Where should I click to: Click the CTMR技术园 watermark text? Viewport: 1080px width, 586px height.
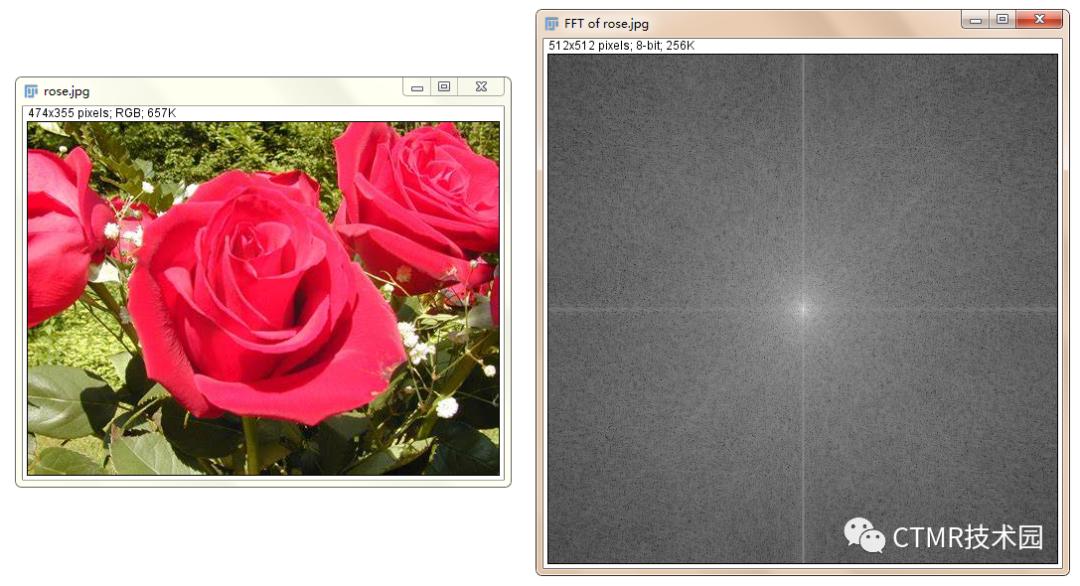(x=967, y=537)
